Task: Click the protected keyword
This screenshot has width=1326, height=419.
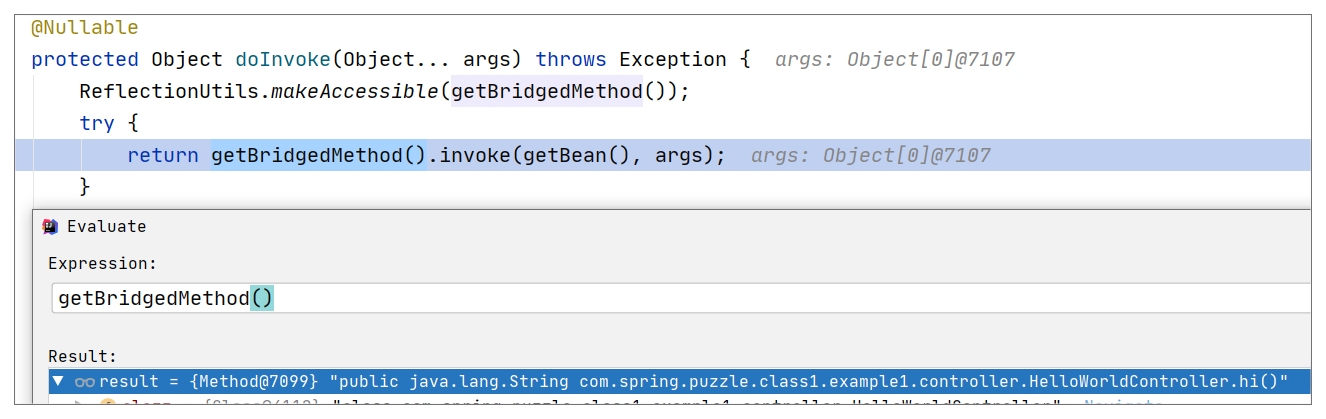Action: pos(85,59)
